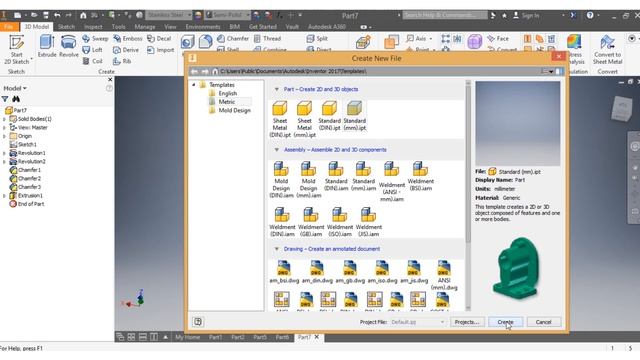Pick Standard (mm).iam assembly template
Image resolution: width=640 pixels, height=360 pixels.
pos(363,176)
